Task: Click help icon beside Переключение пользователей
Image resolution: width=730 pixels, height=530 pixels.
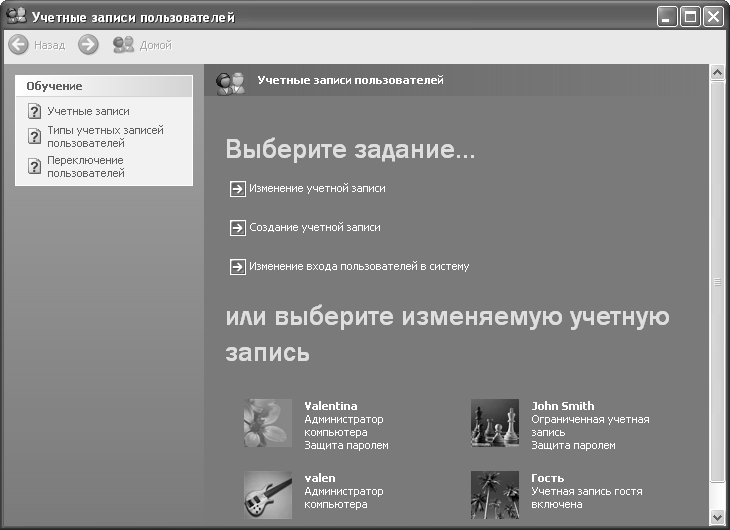Action: 34,166
